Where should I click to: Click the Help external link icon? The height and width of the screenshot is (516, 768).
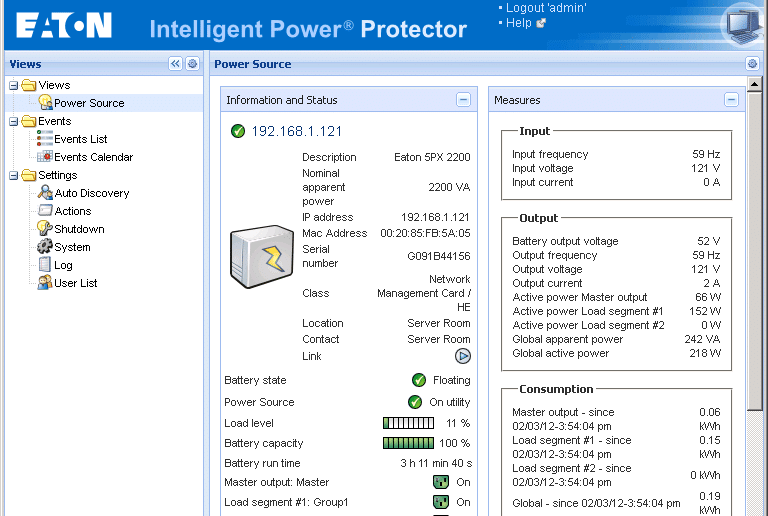coord(541,23)
